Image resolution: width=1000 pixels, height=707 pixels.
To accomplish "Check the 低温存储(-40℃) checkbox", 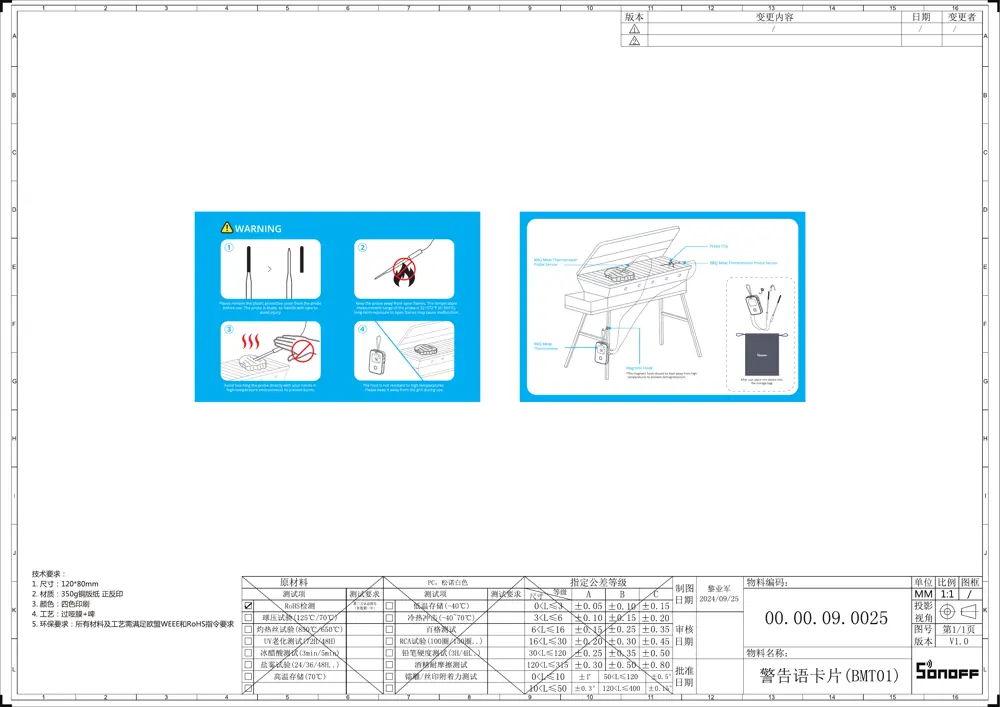I will tap(390, 606).
